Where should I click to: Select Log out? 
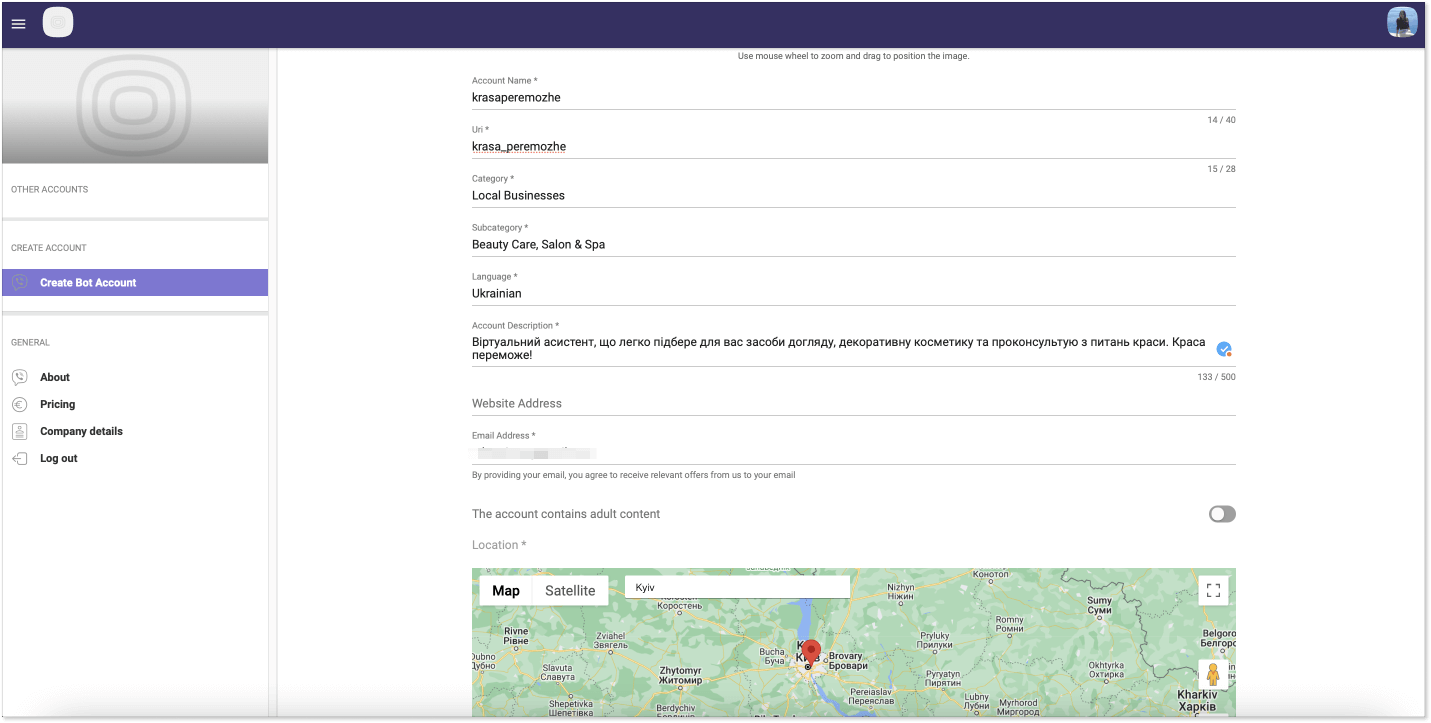point(58,458)
